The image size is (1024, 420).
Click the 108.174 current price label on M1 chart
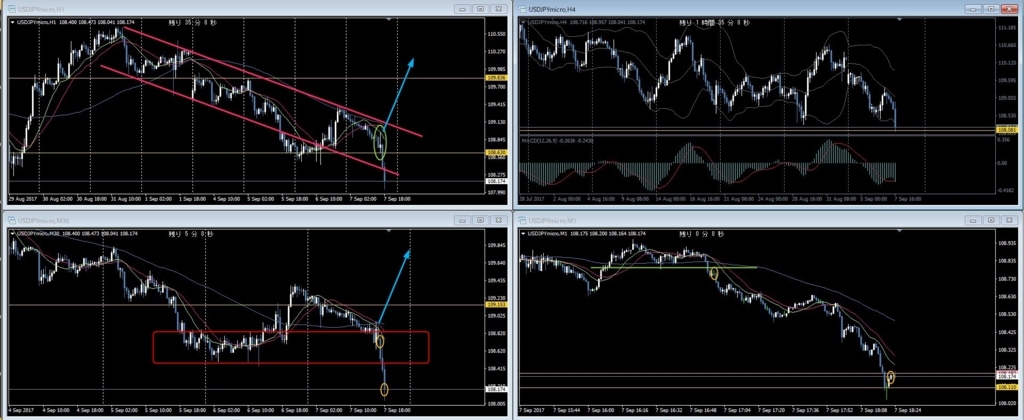pyautogui.click(x=1006, y=378)
